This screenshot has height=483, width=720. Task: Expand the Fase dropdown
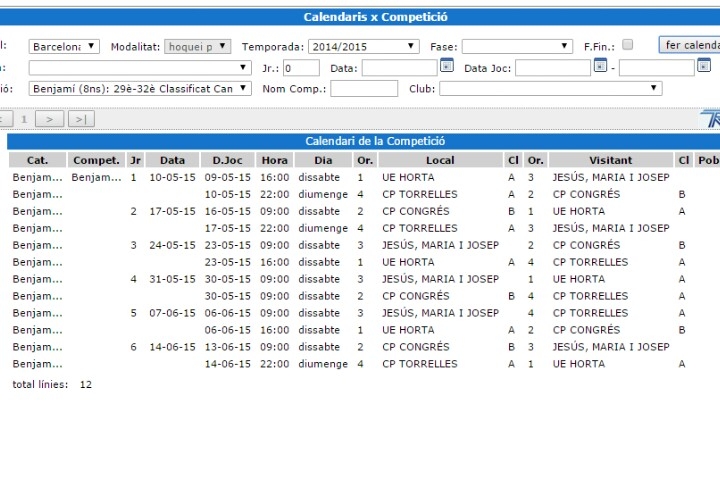click(517, 46)
